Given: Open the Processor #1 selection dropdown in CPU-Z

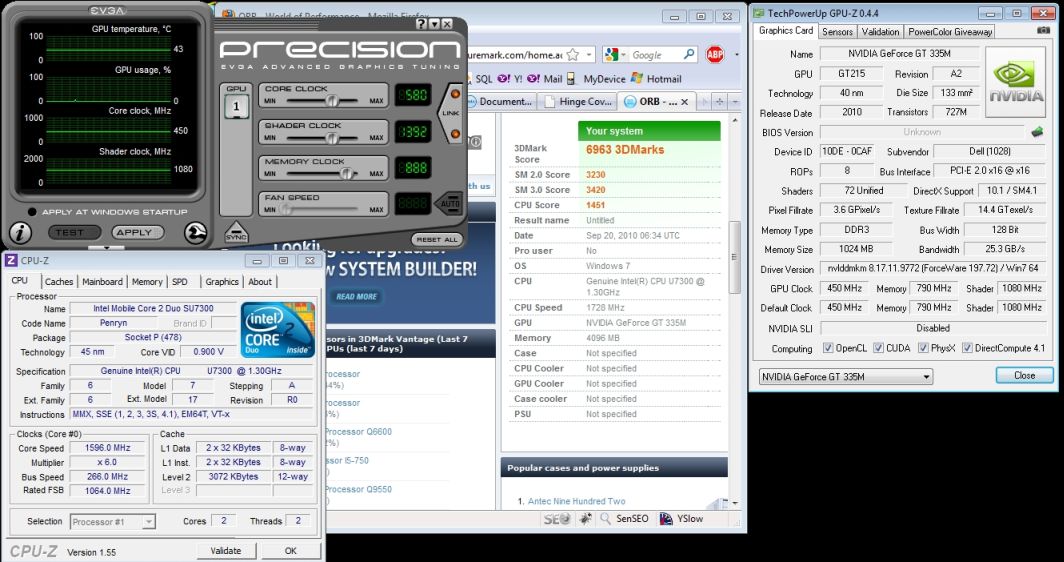Looking at the screenshot, I should point(113,522).
